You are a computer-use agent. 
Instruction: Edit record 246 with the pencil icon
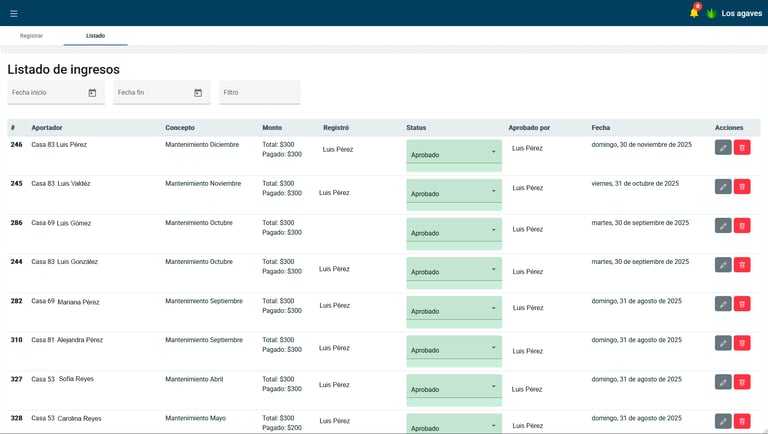(x=723, y=147)
